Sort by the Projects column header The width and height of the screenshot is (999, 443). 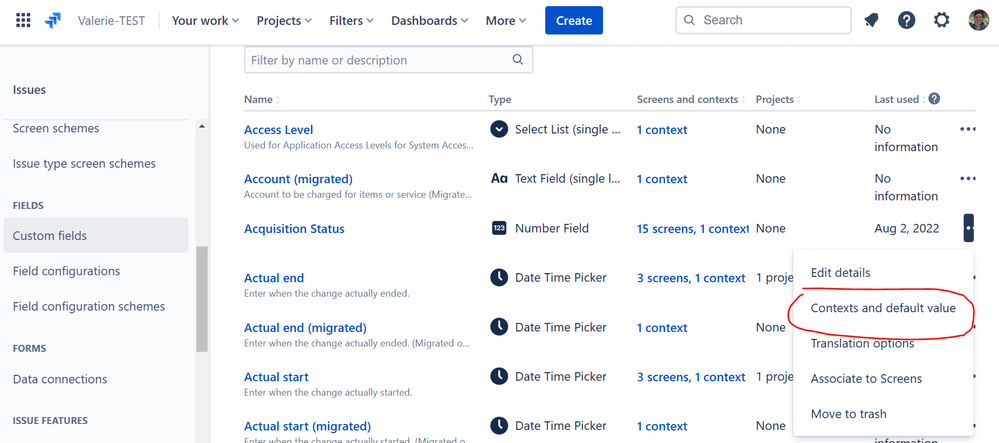tap(779, 99)
